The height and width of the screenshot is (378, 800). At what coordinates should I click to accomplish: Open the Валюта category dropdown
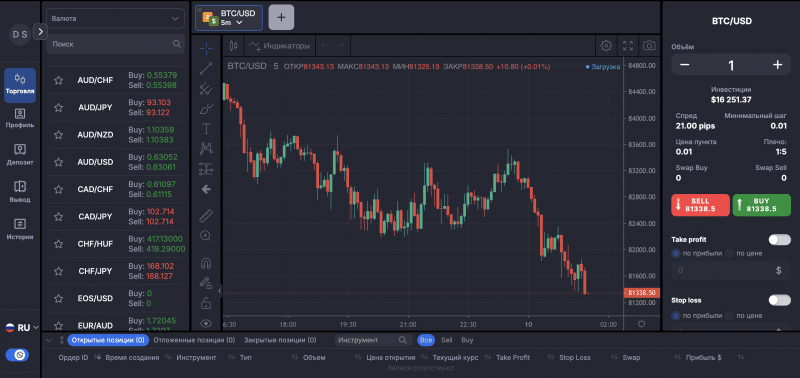coord(115,18)
